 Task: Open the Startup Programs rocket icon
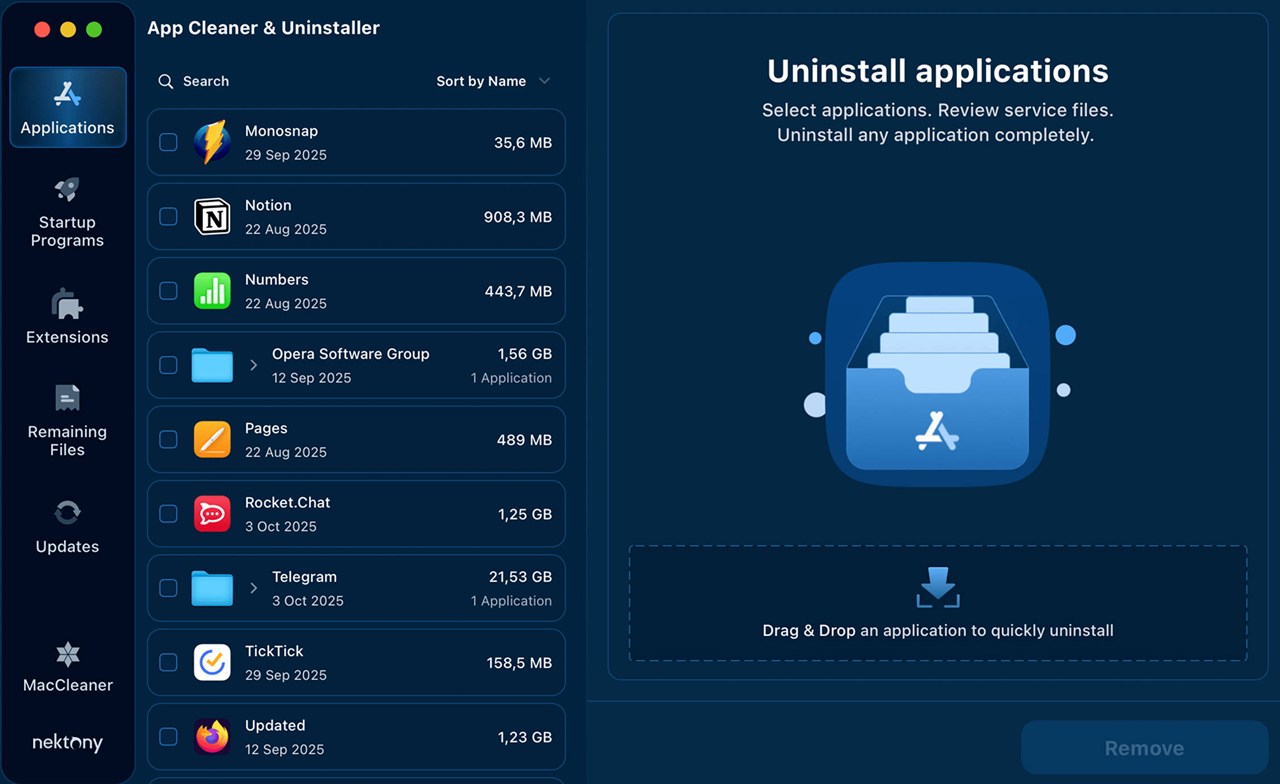(x=67, y=190)
